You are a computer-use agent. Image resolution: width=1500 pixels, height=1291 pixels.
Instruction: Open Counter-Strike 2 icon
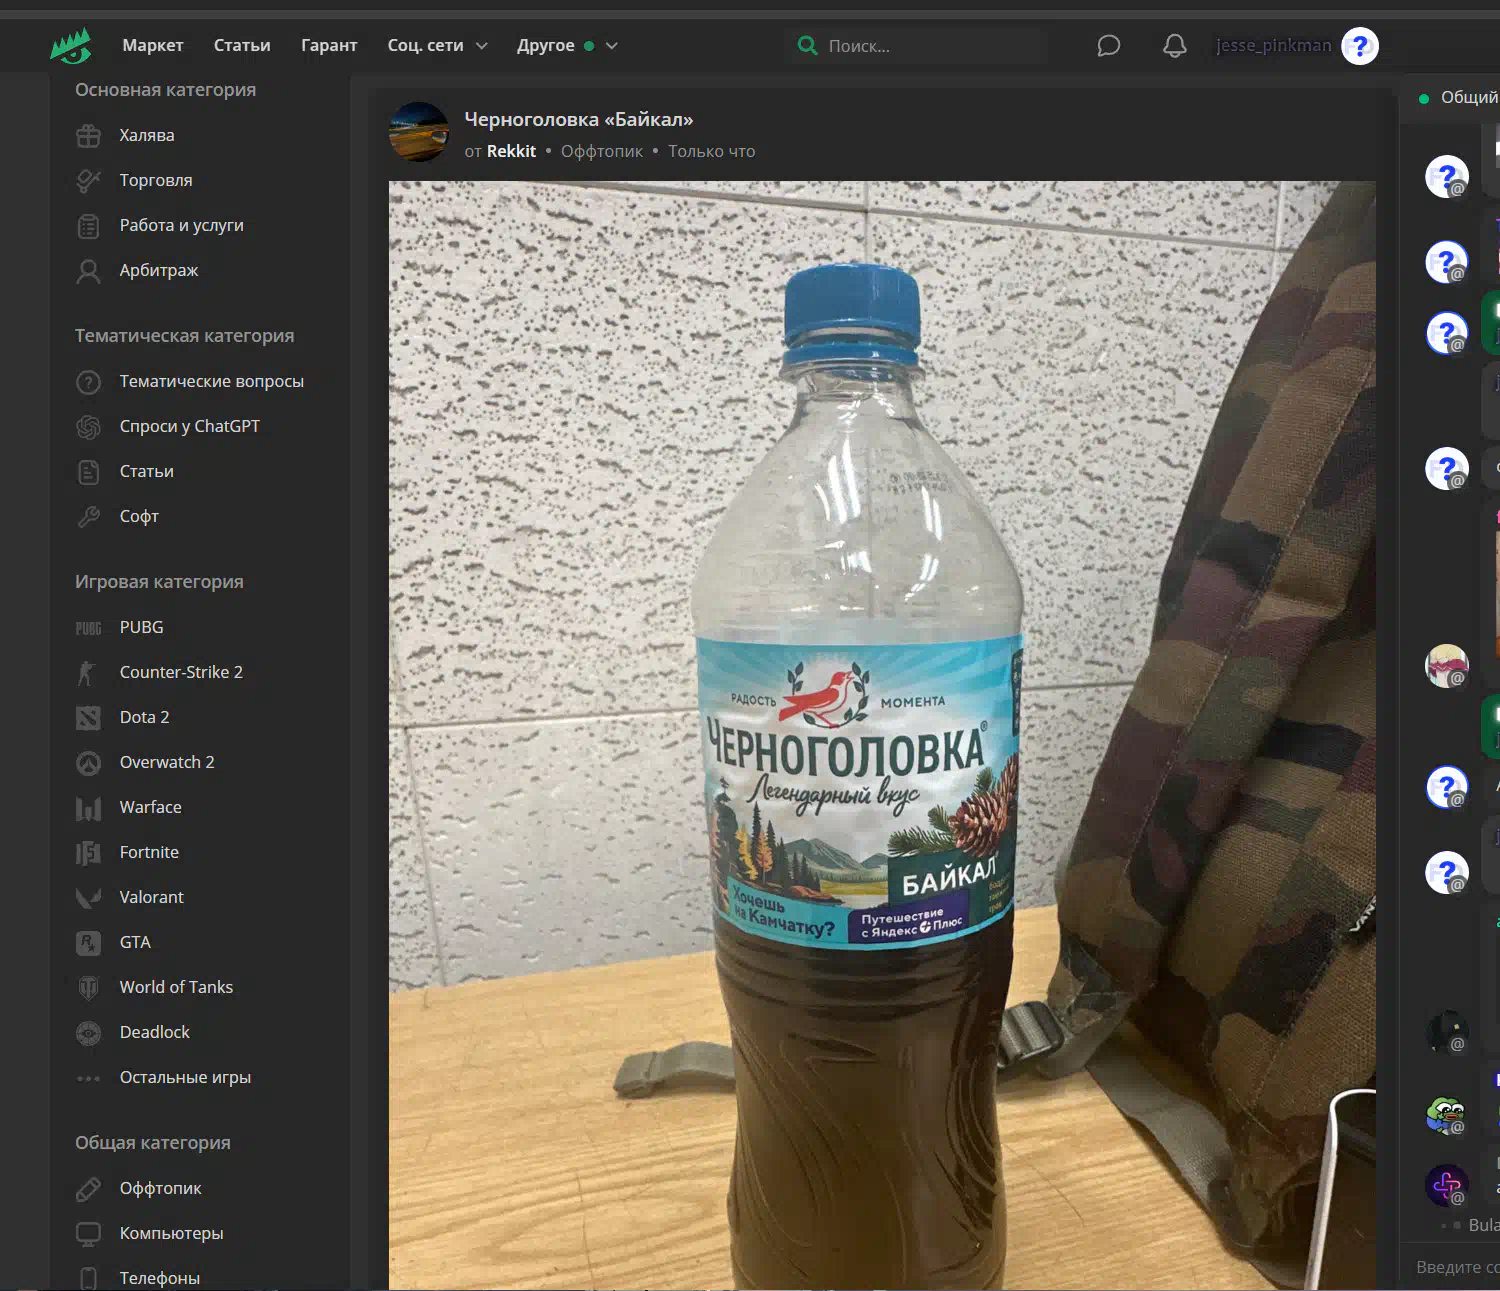87,673
